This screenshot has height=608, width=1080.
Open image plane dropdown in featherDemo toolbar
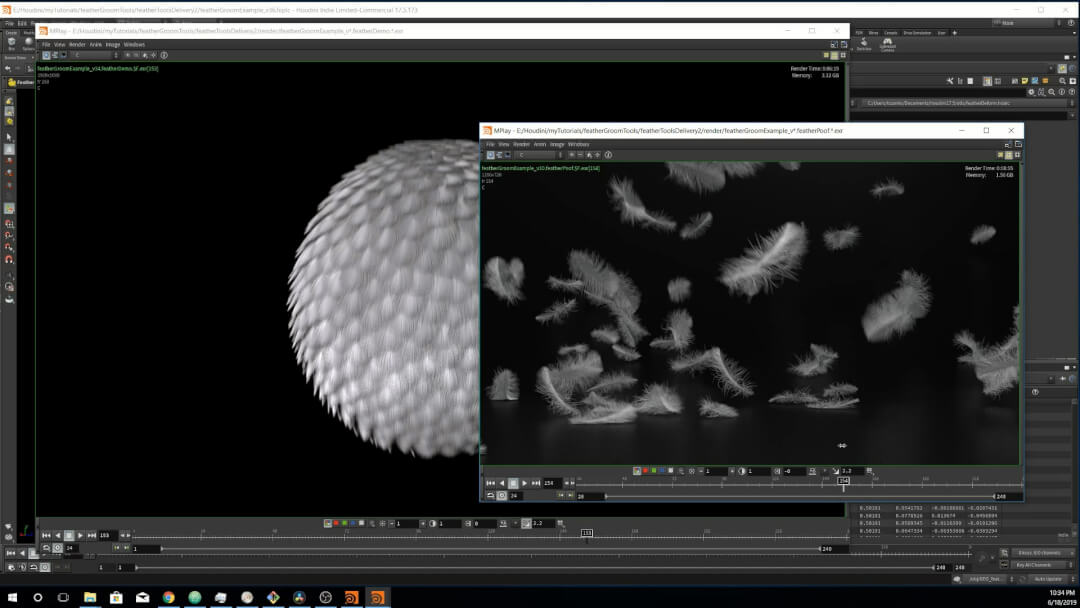[96, 55]
